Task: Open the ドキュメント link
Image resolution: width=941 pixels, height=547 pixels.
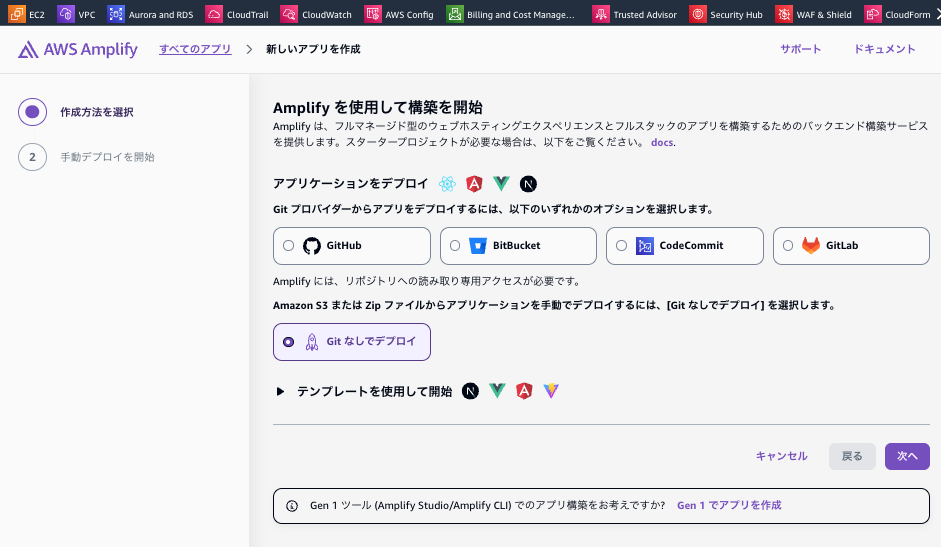Action: pyautogui.click(x=885, y=49)
